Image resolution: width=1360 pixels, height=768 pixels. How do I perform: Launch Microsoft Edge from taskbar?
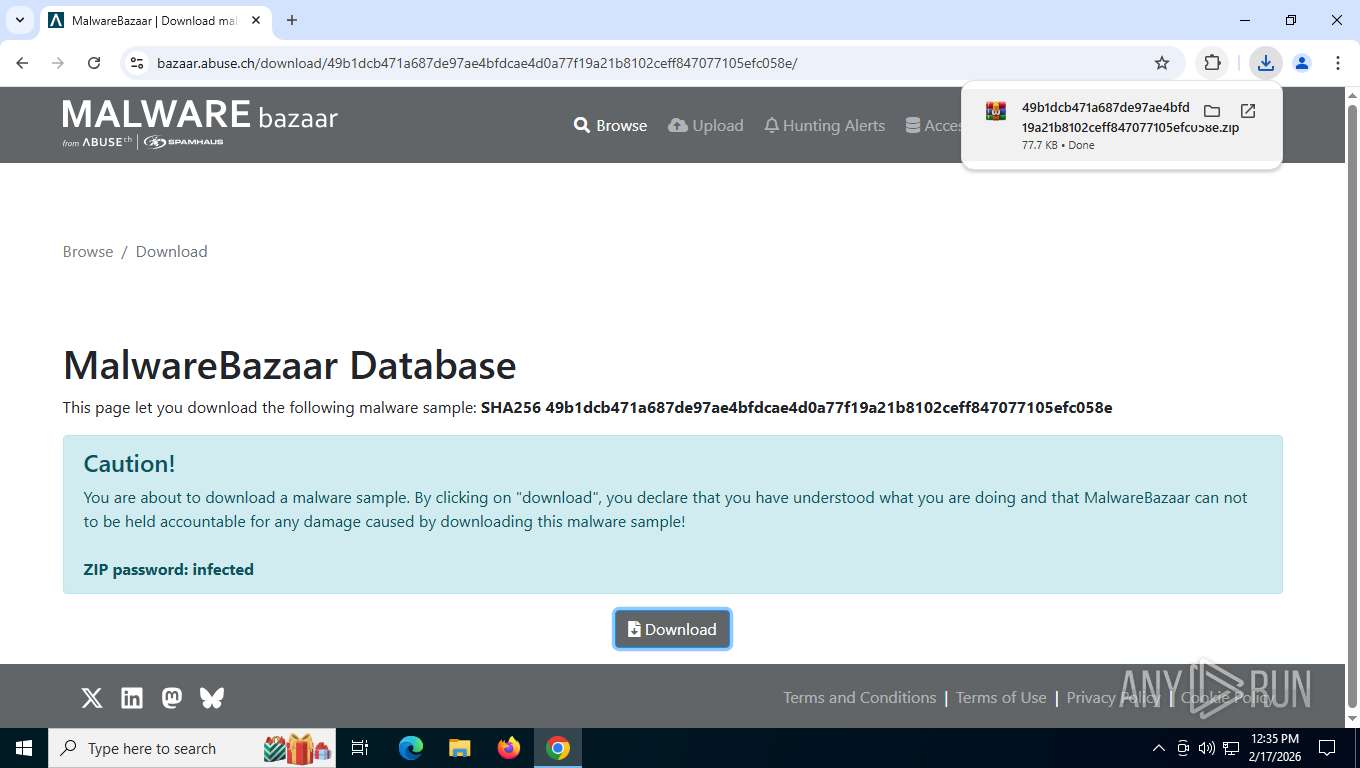[411, 748]
